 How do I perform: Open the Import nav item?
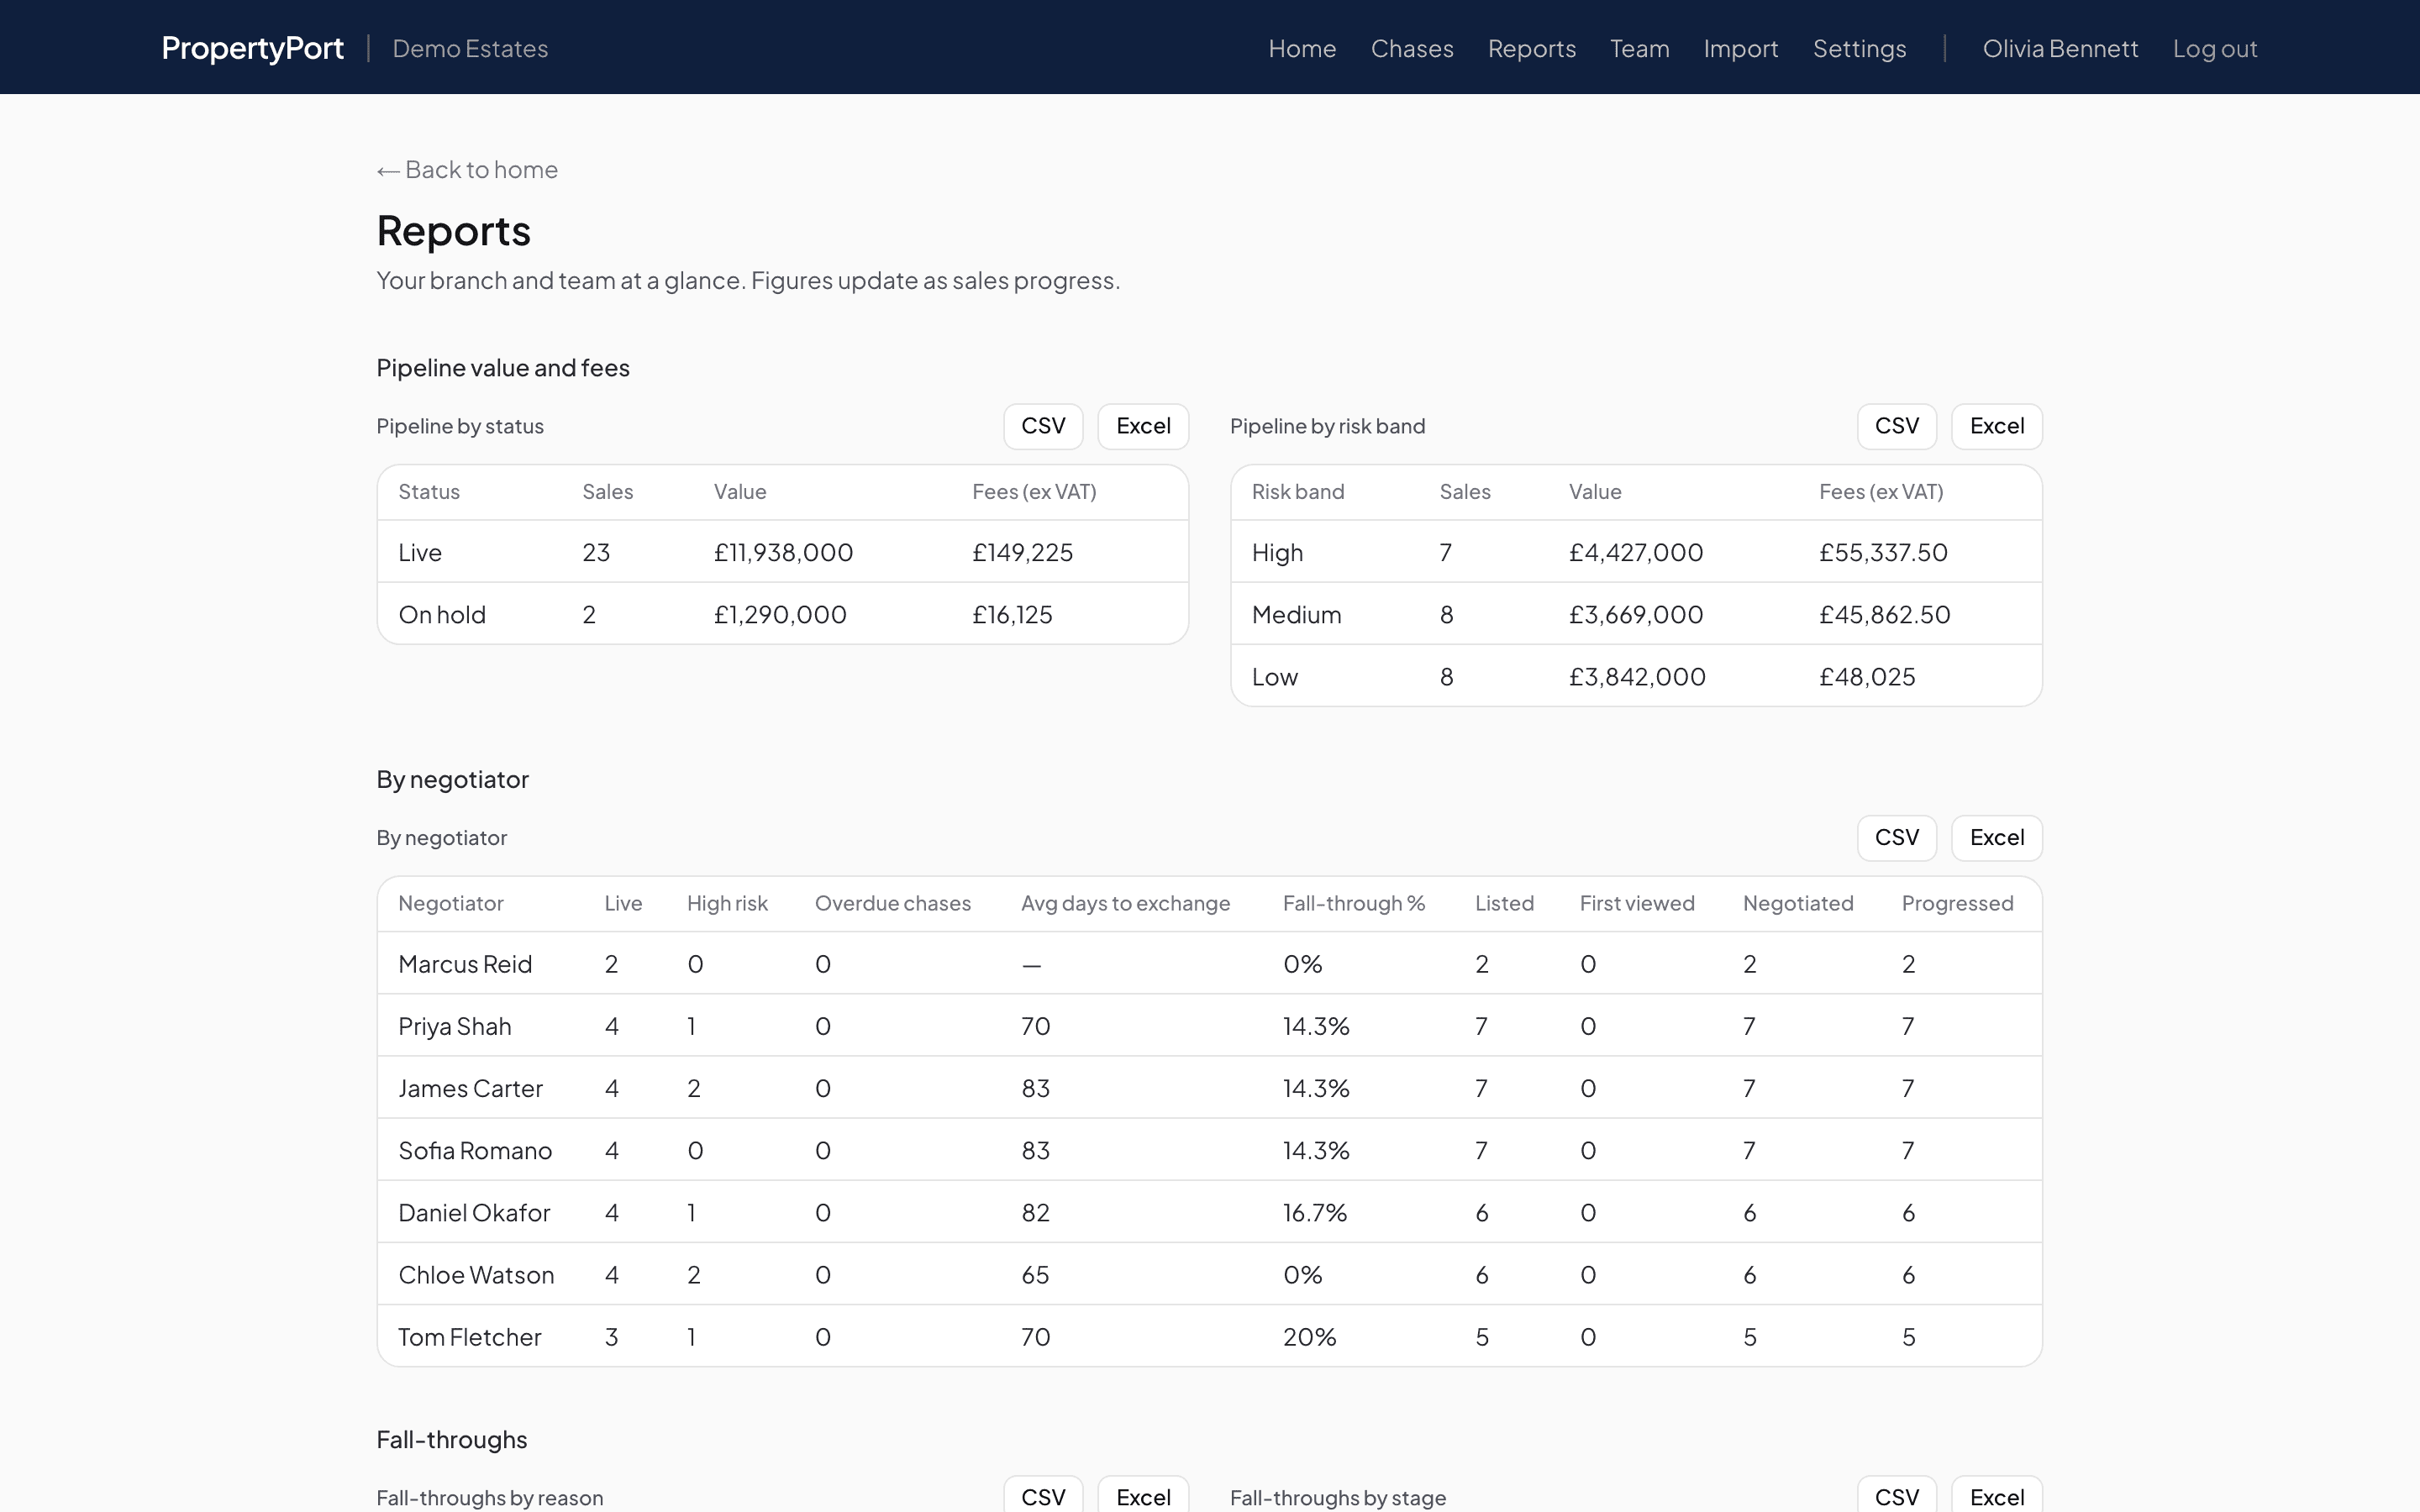coord(1741,48)
